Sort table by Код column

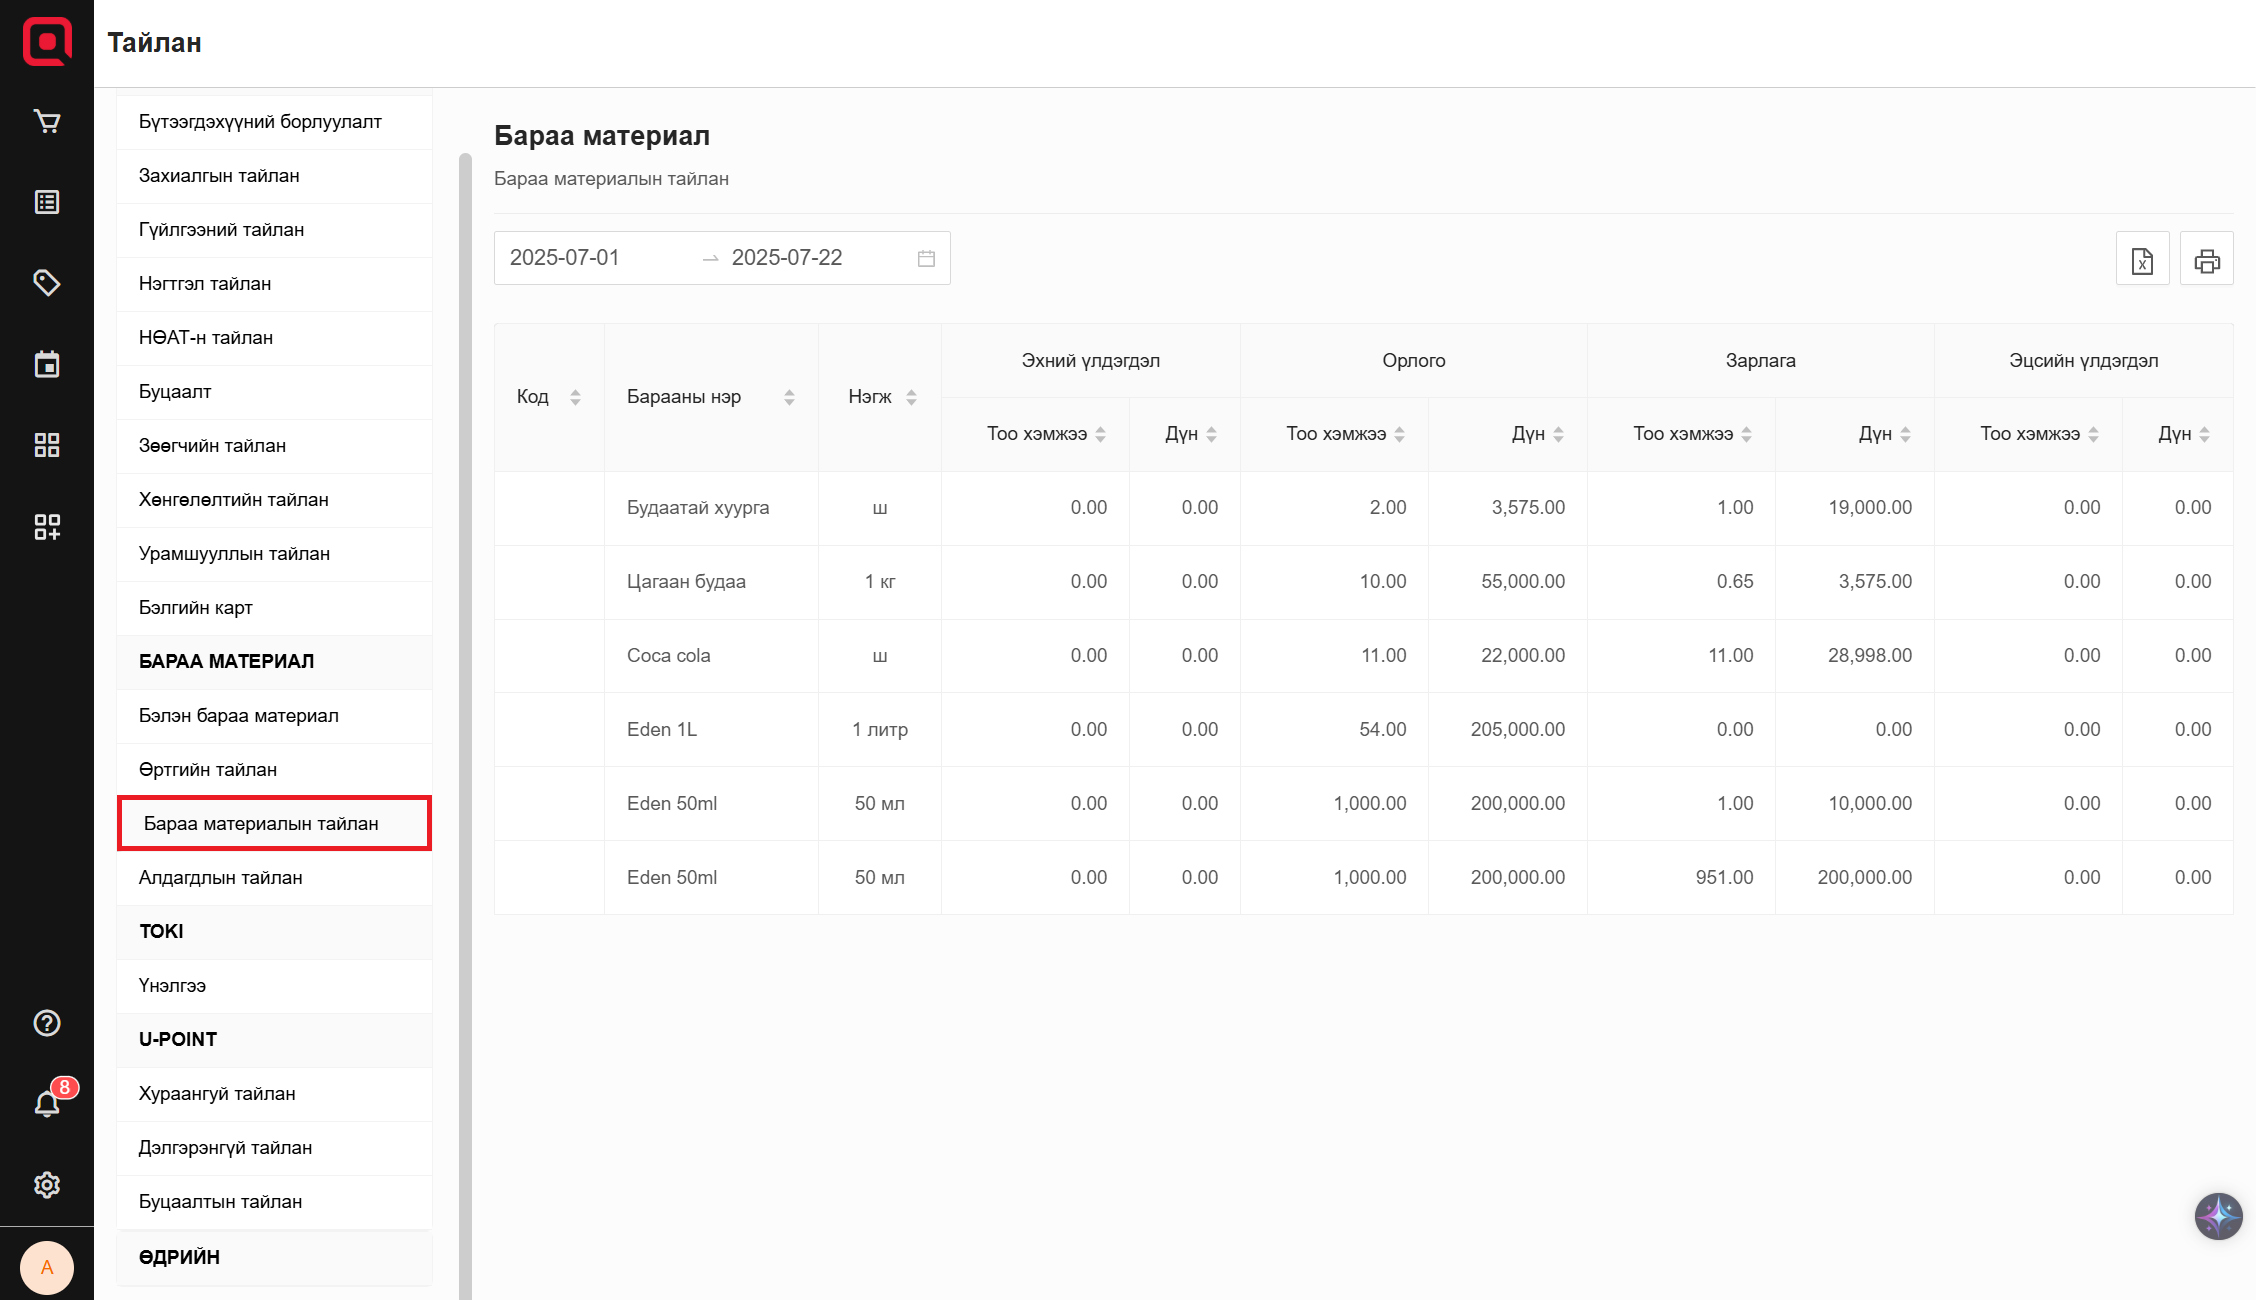[x=575, y=397]
